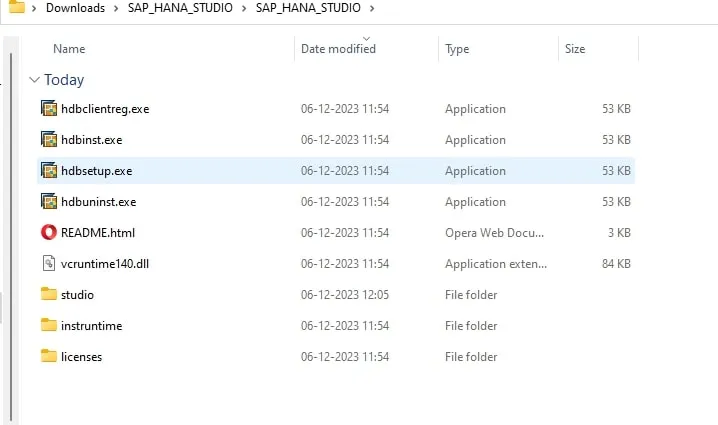Sort by Type column header
Screen dimensions: 718x425
tap(457, 49)
